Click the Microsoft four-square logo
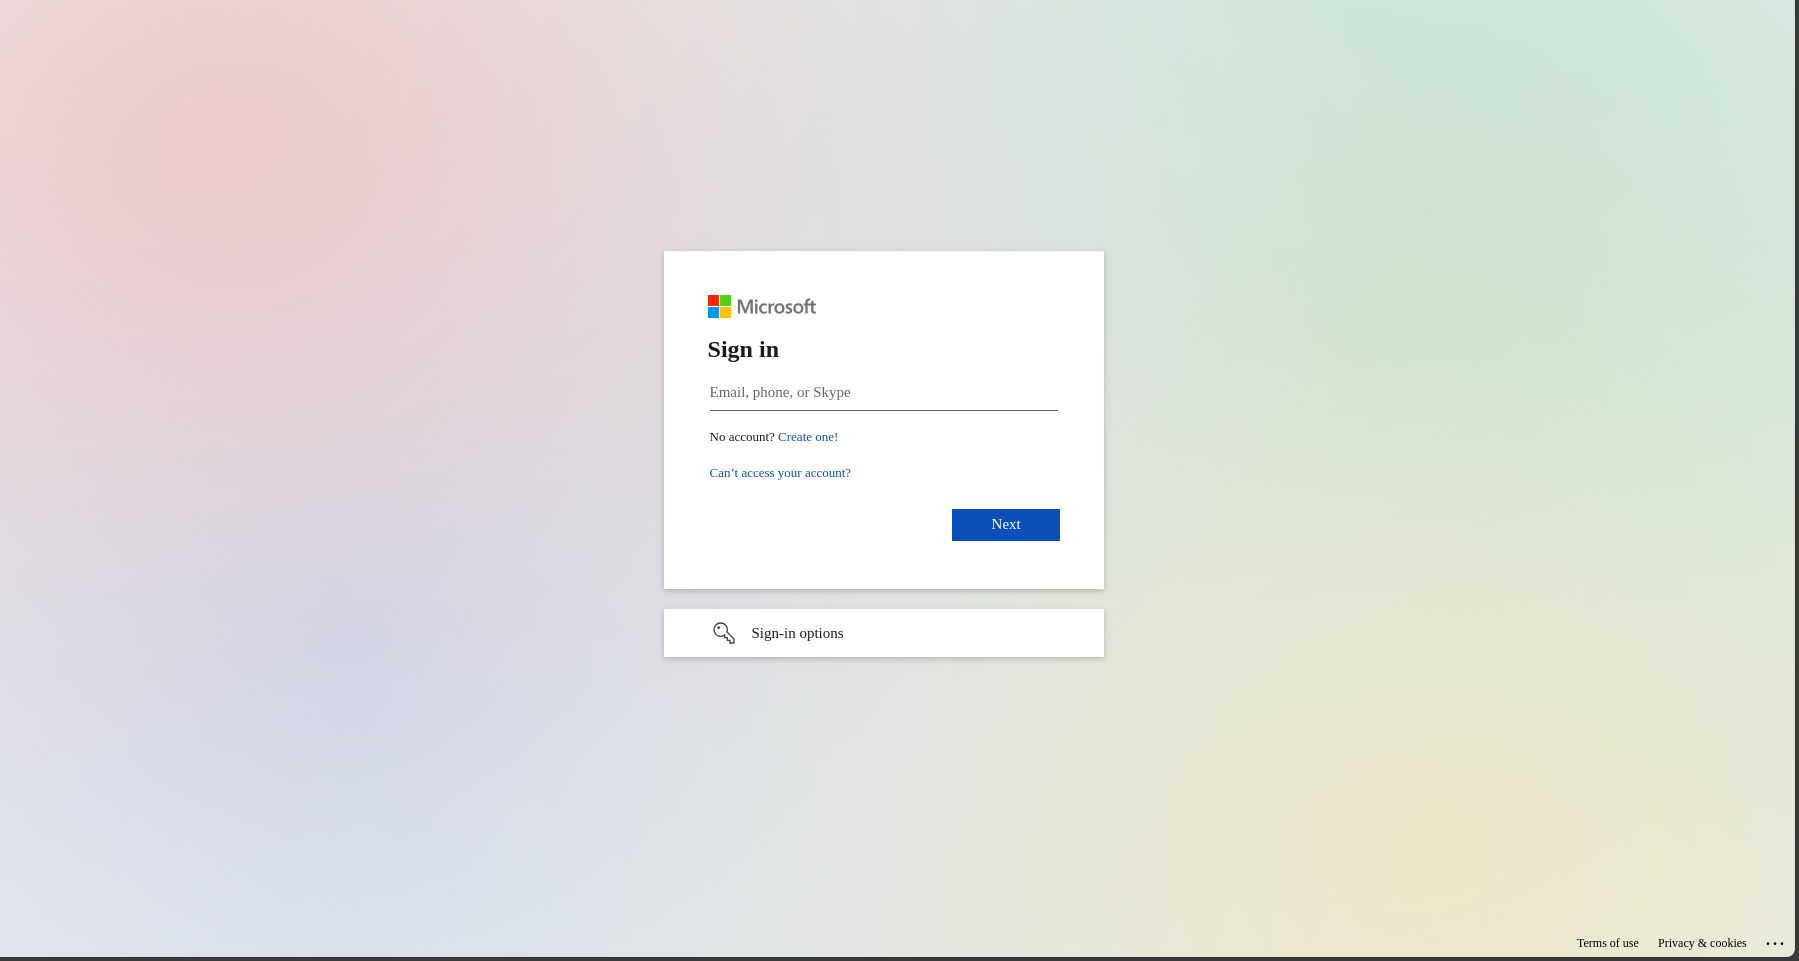Image resolution: width=1799 pixels, height=961 pixels. pyautogui.click(x=719, y=307)
